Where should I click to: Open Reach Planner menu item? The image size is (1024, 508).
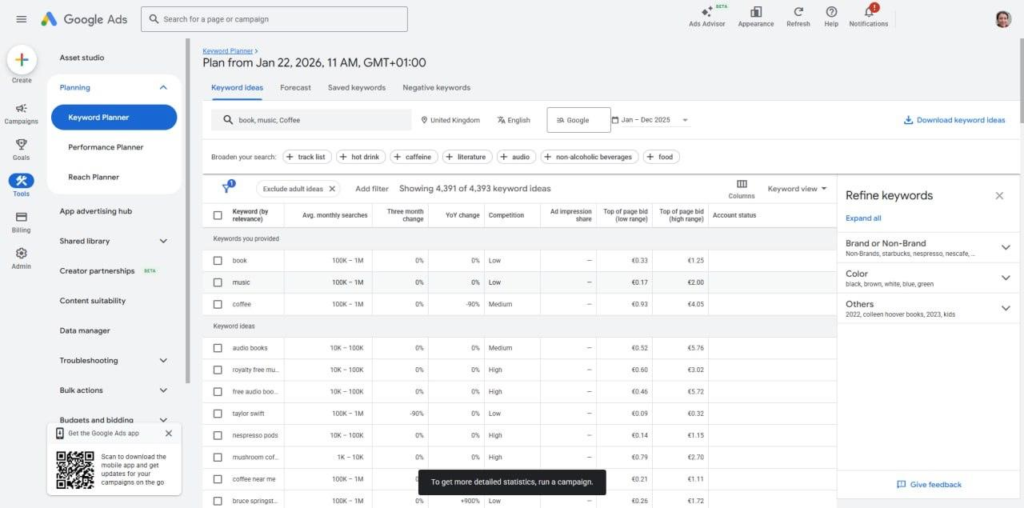pyautogui.click(x=94, y=177)
